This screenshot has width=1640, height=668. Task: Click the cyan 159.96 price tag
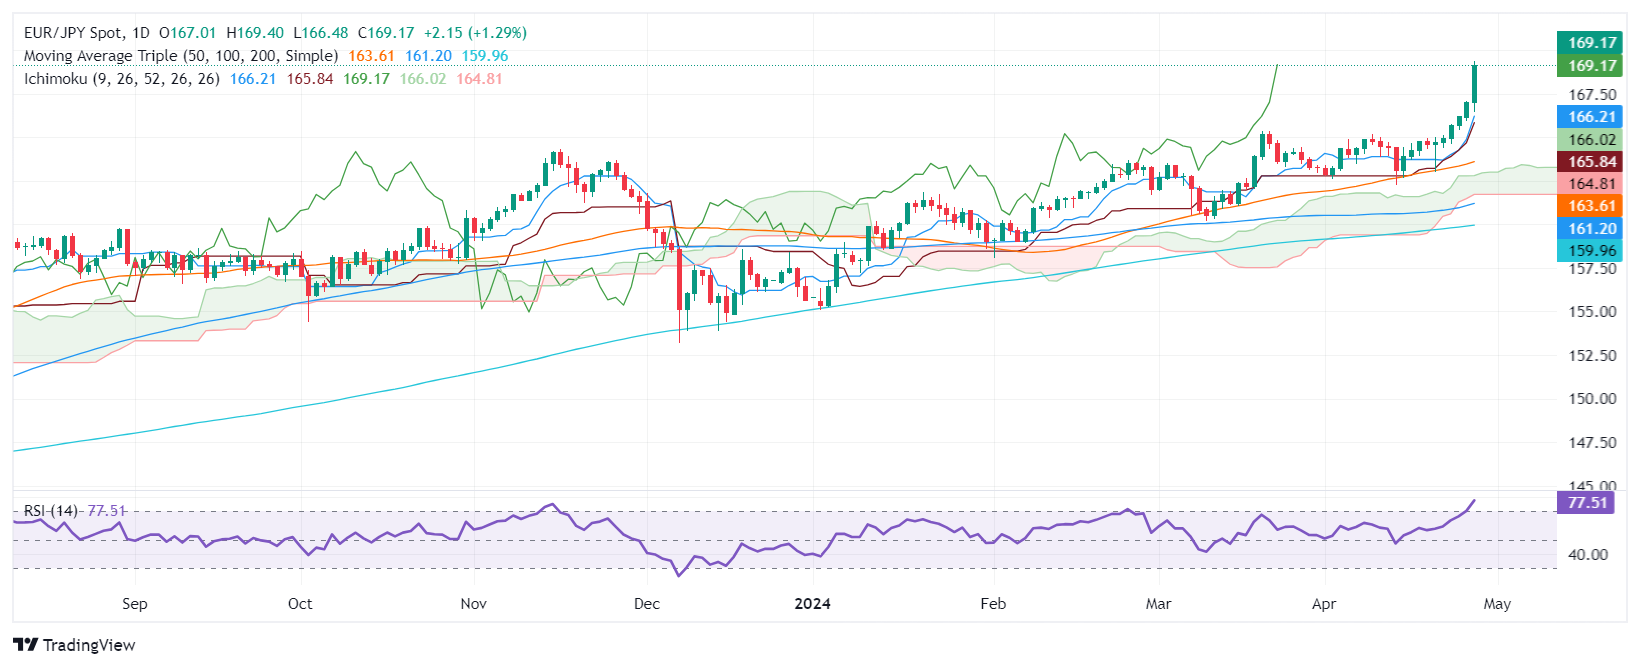pos(1591,251)
